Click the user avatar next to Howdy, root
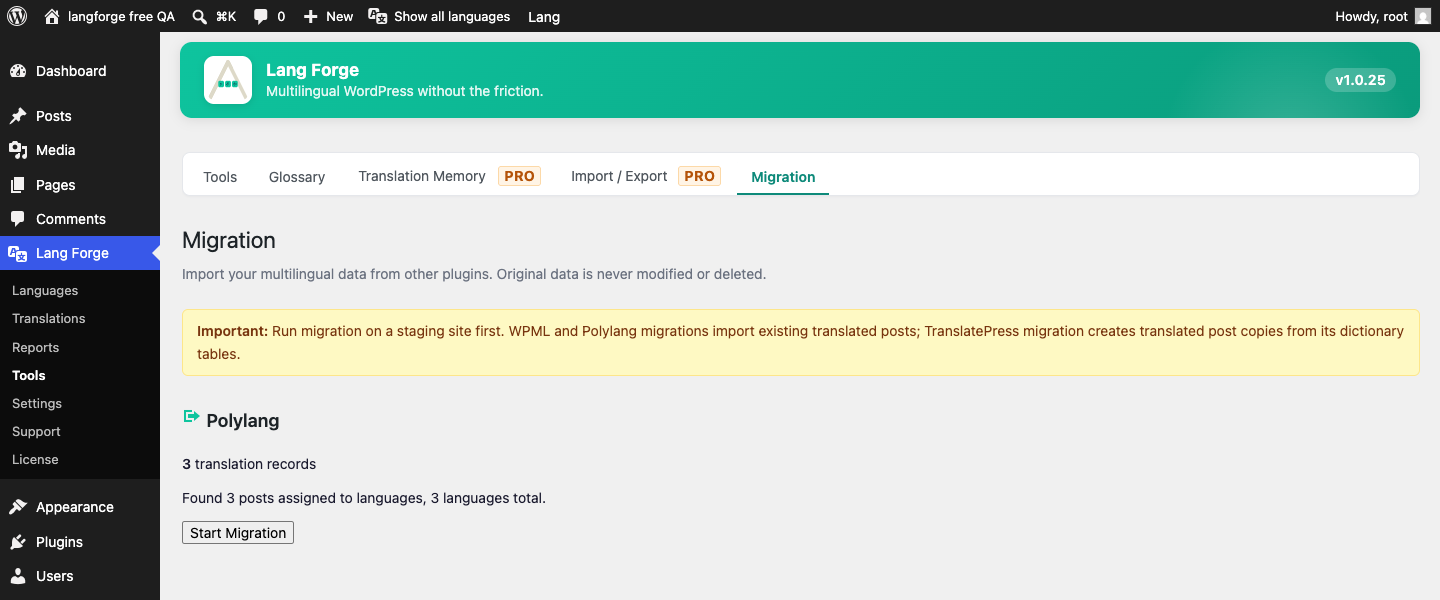1440x600 pixels. tap(1423, 16)
